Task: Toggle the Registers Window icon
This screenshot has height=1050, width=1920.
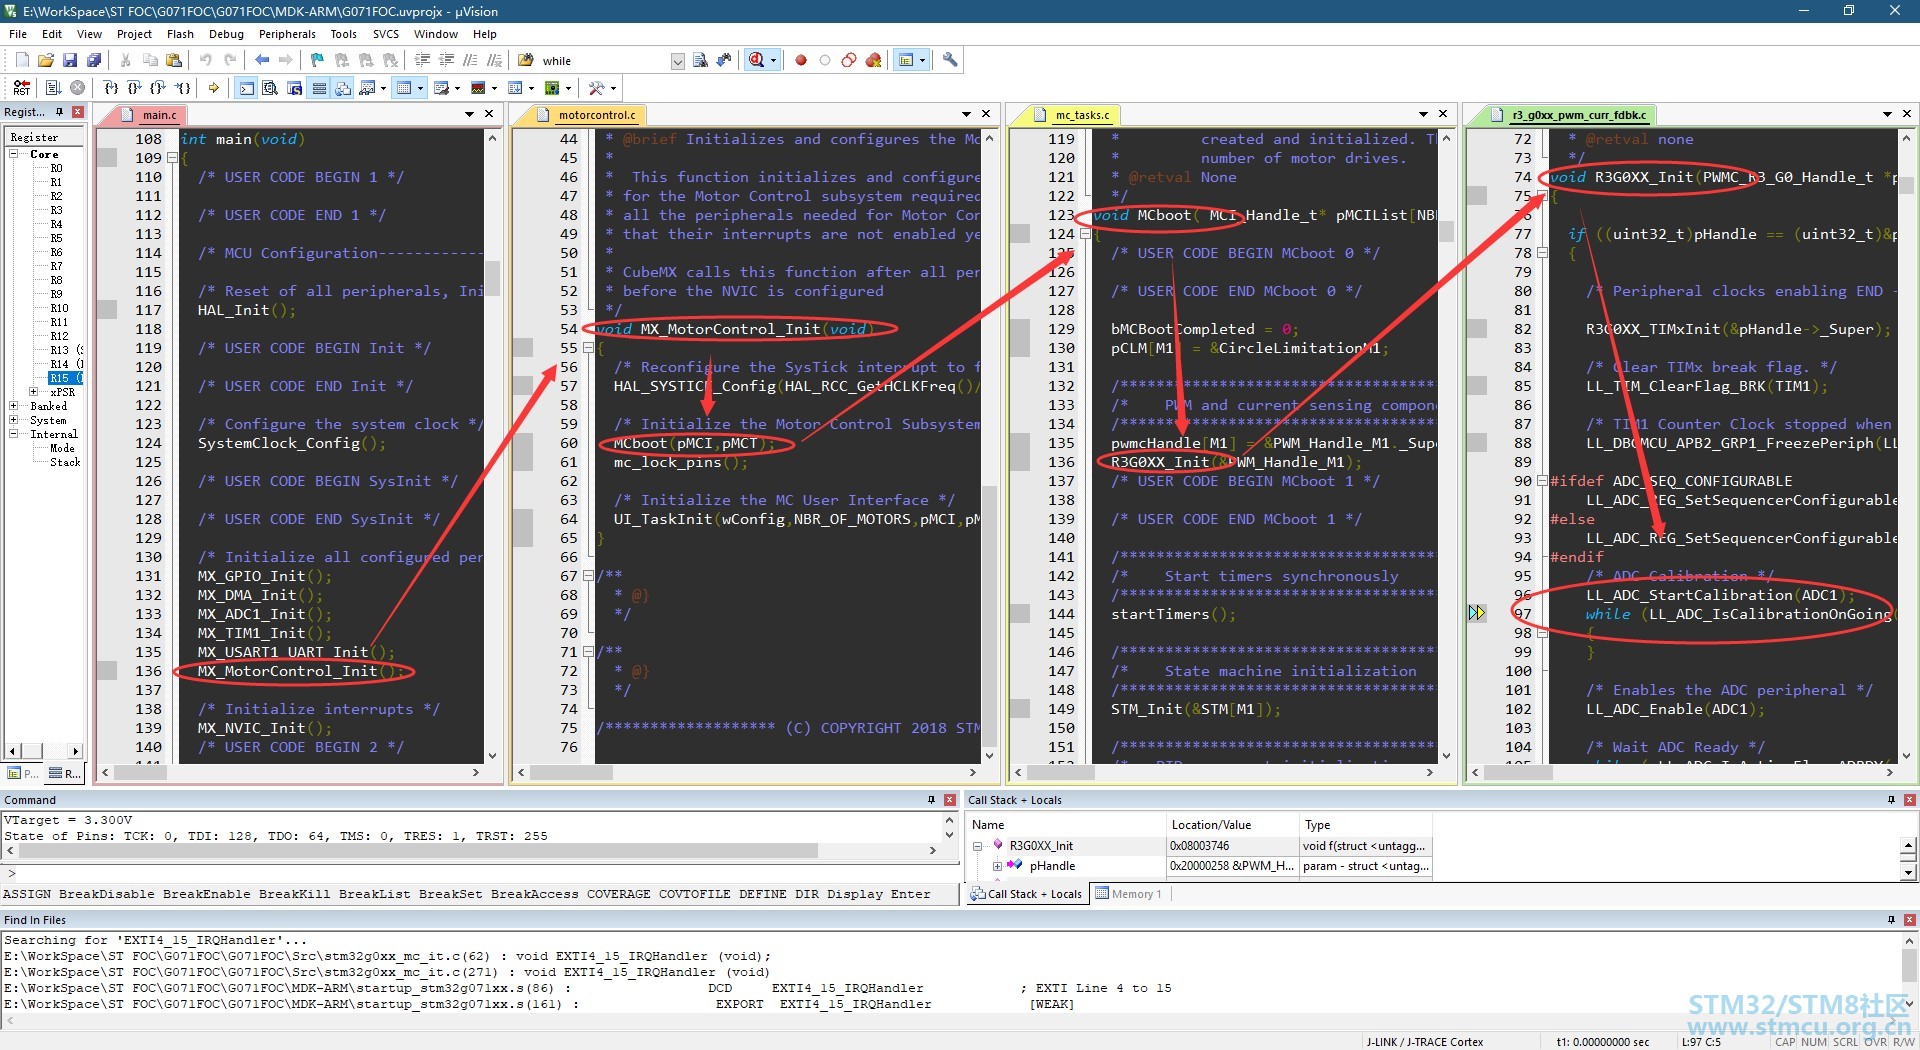Action: tap(319, 88)
